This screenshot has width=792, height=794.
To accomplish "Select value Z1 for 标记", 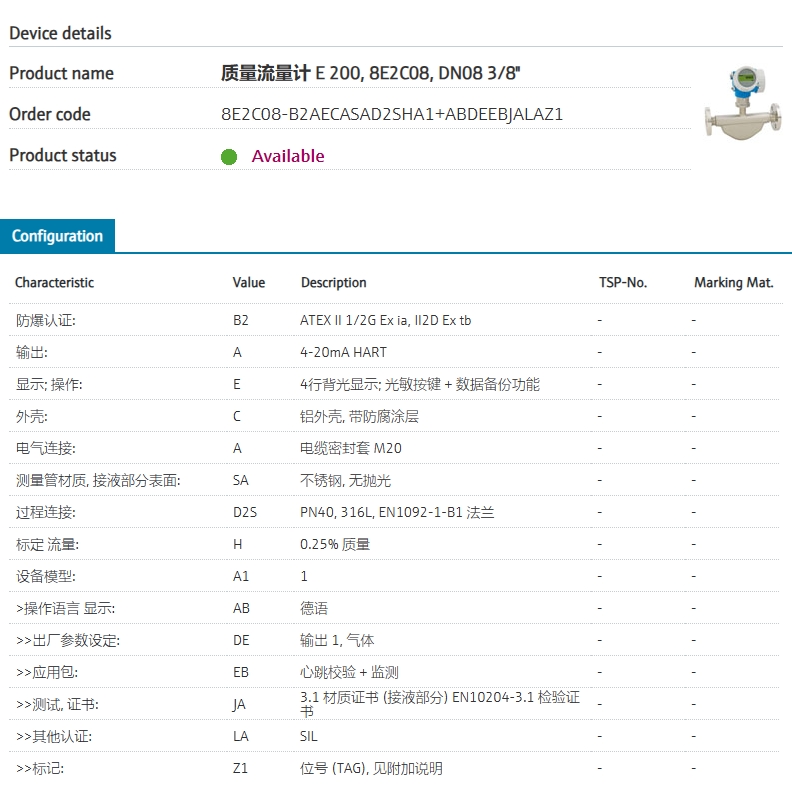I will 240,769.
